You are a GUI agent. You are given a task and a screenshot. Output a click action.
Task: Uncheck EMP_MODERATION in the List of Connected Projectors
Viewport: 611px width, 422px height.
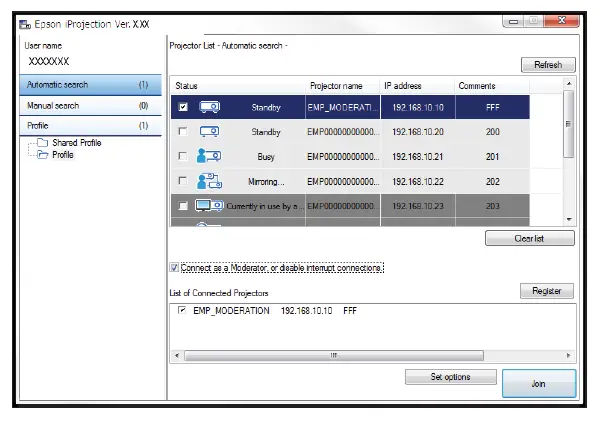click(182, 310)
